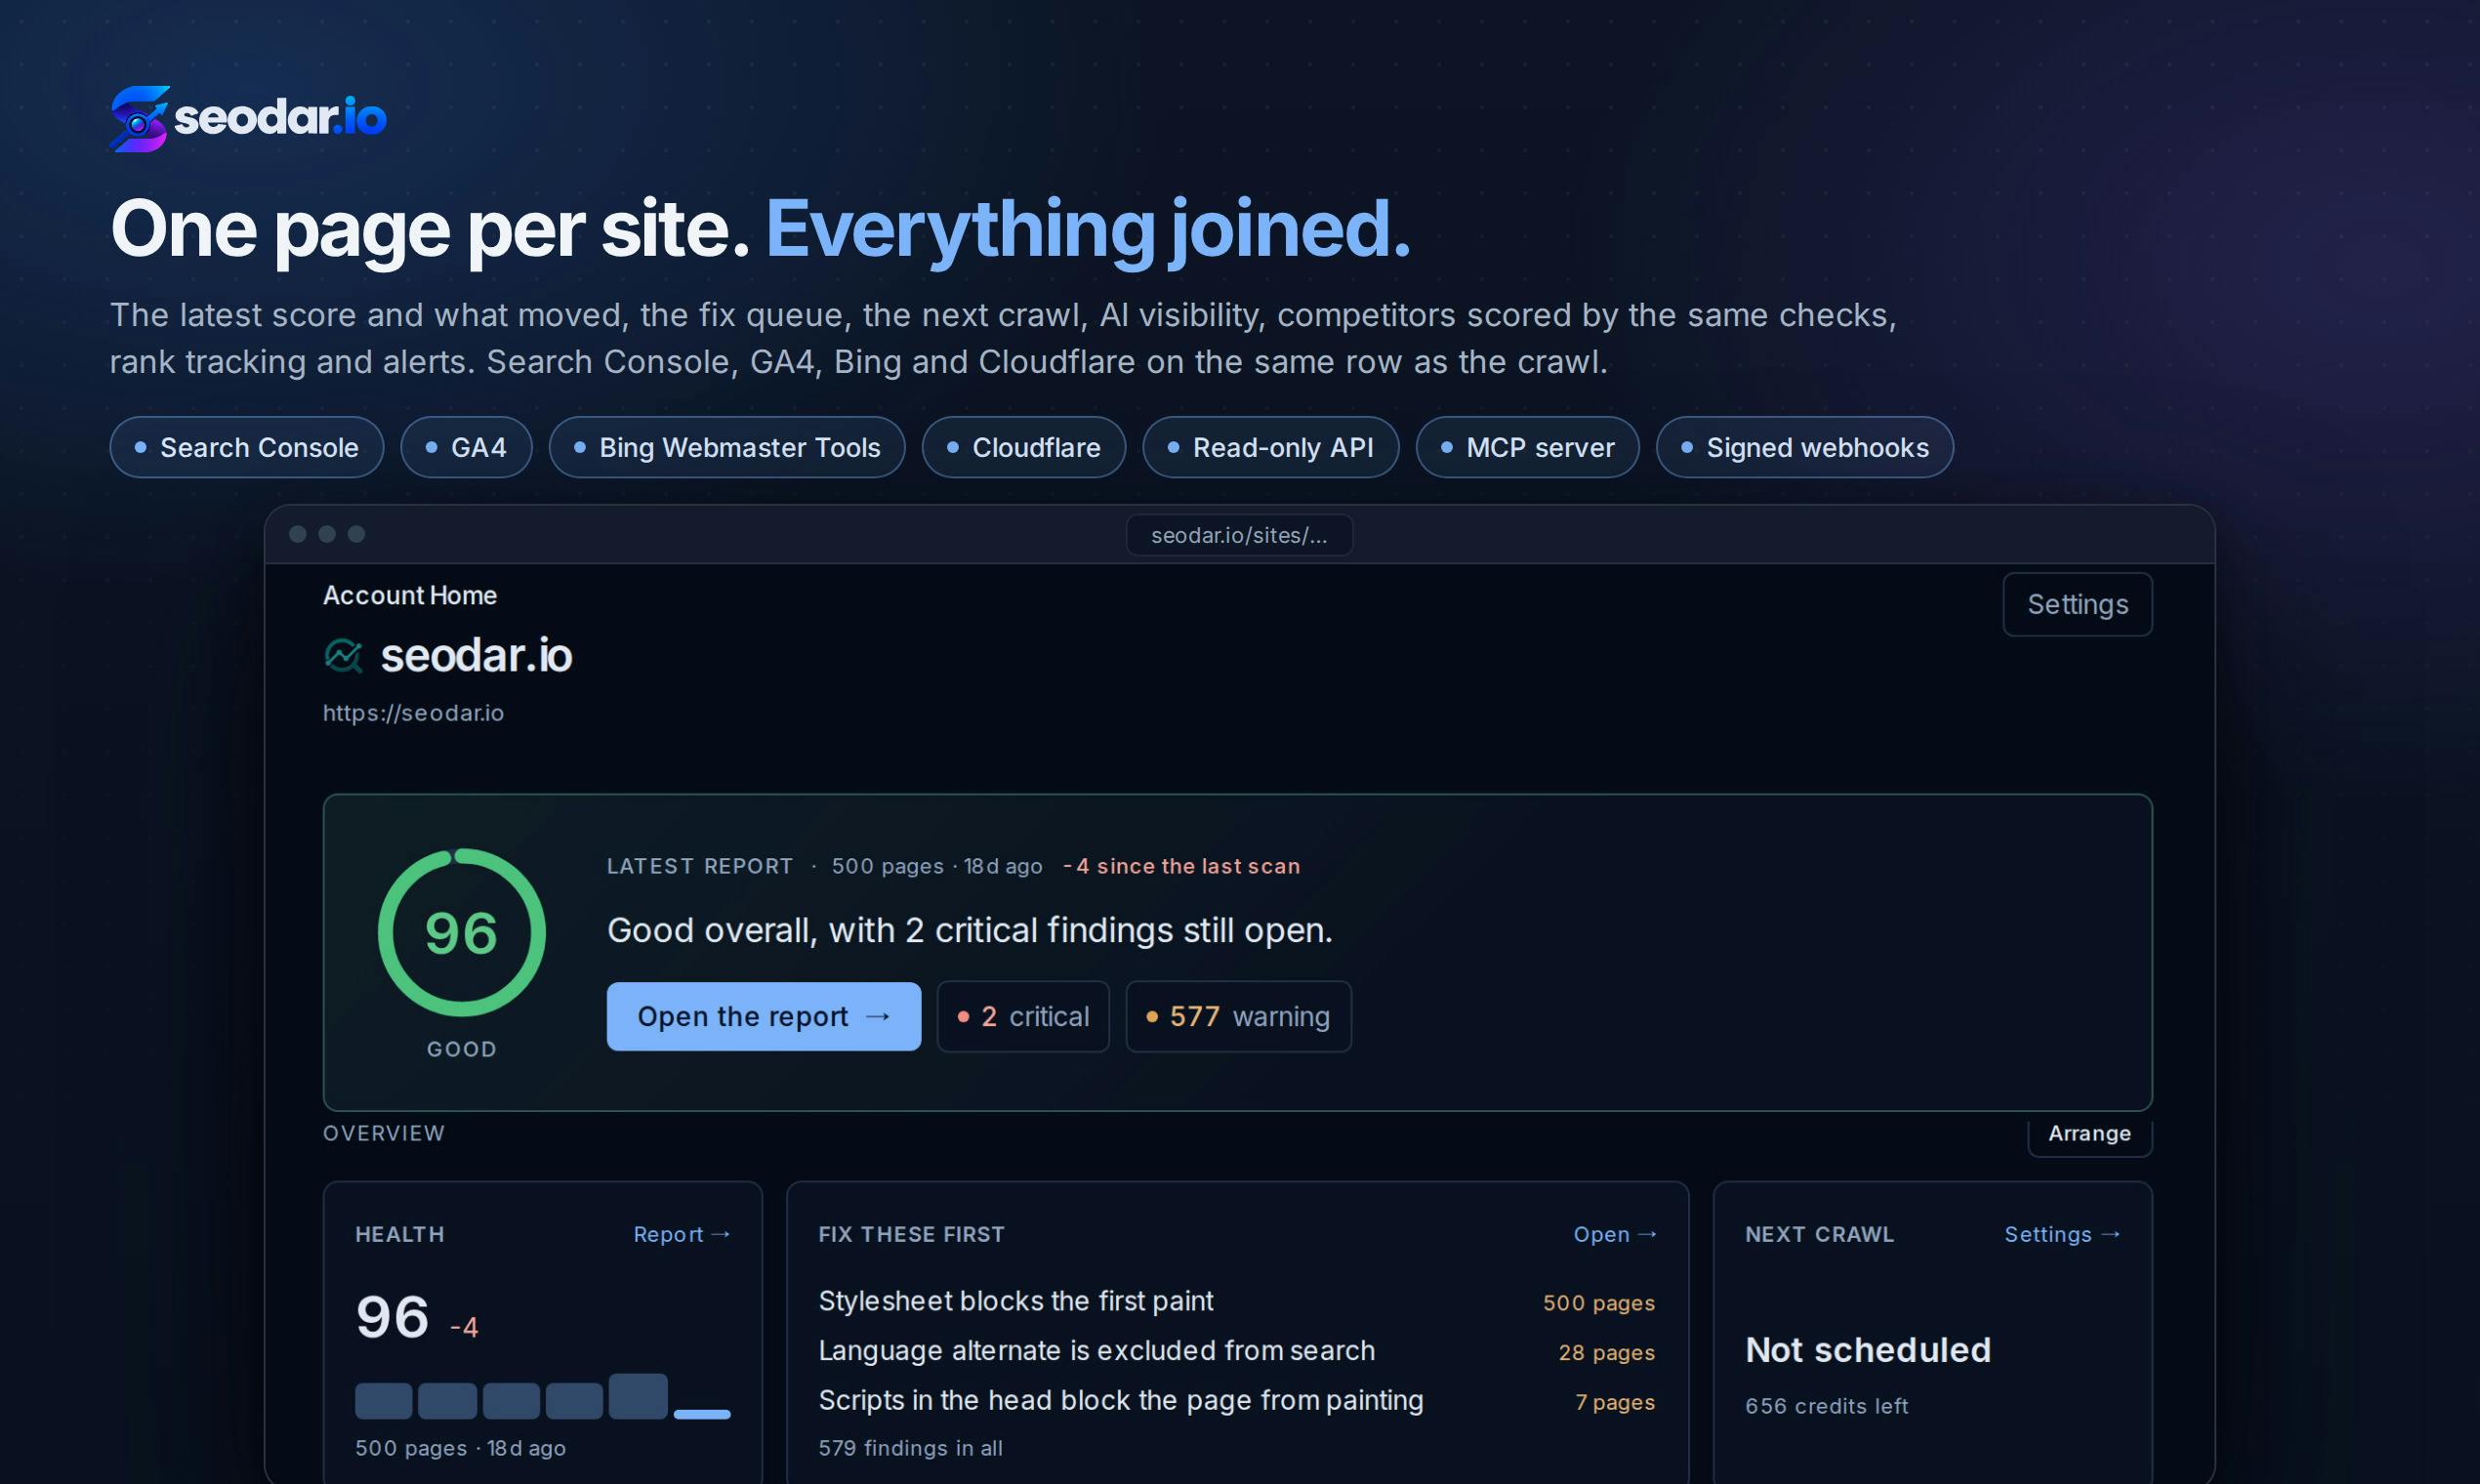Open the Fix These First link
The height and width of the screenshot is (1484, 2480).
(1615, 1234)
